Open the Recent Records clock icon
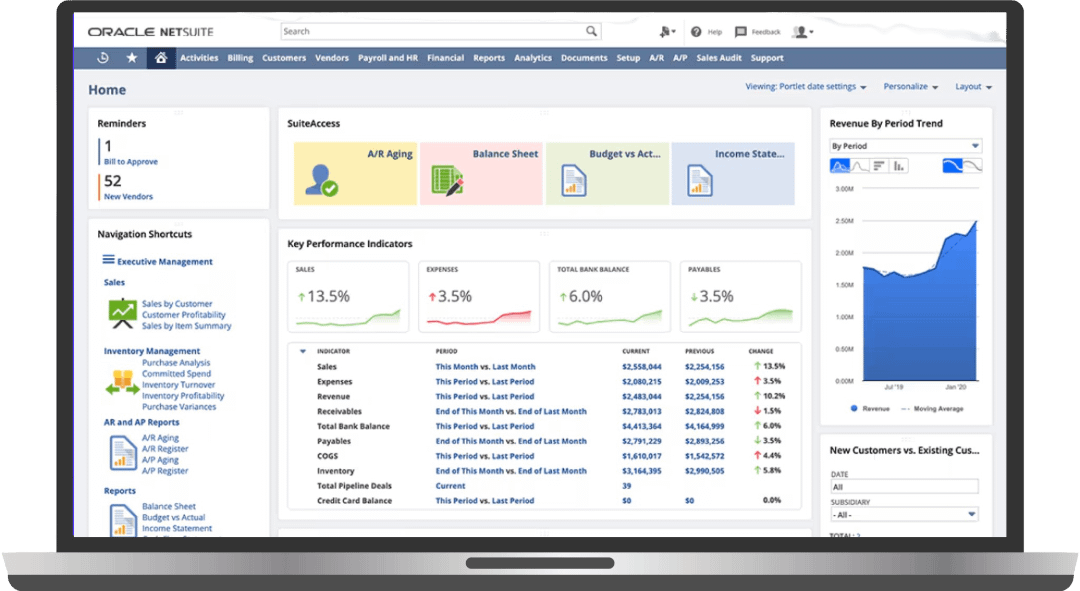Screen dimensions: 1080x591 (x=103, y=58)
